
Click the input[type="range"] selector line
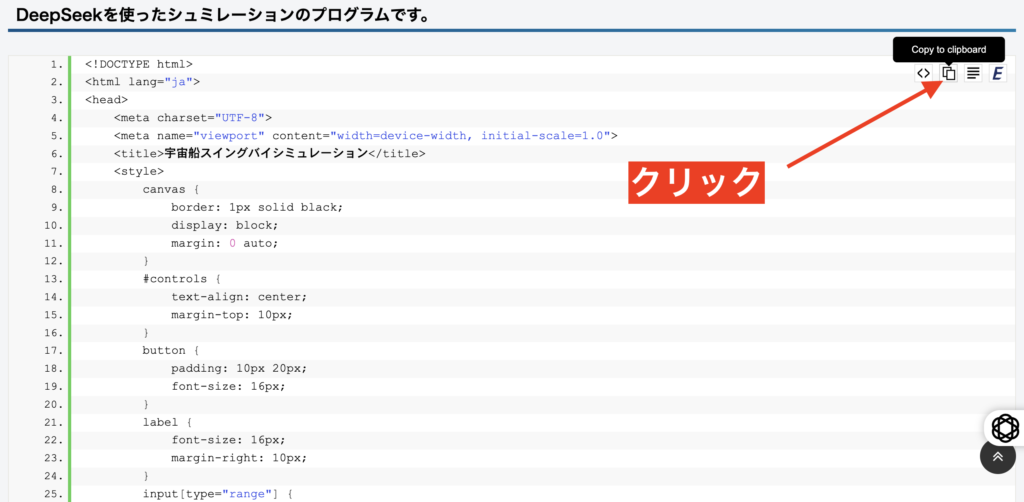coord(217,495)
